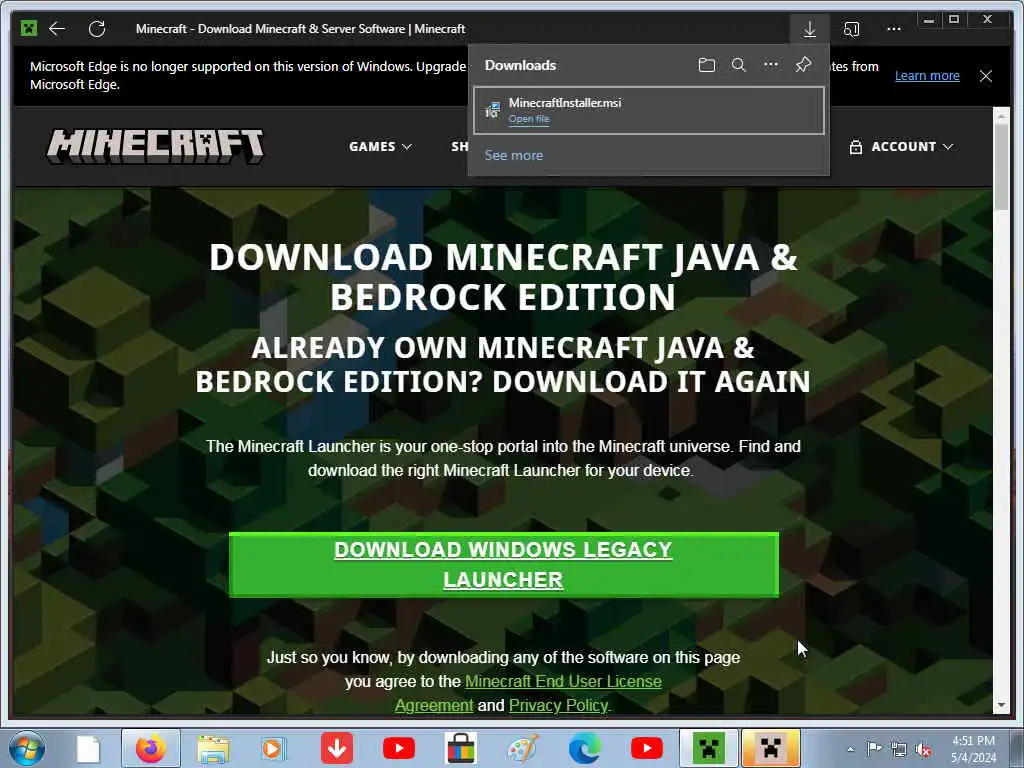Viewport: 1024px width, 768px height.
Task: Open the second YouTube icon beside Edge
Action: 647,748
